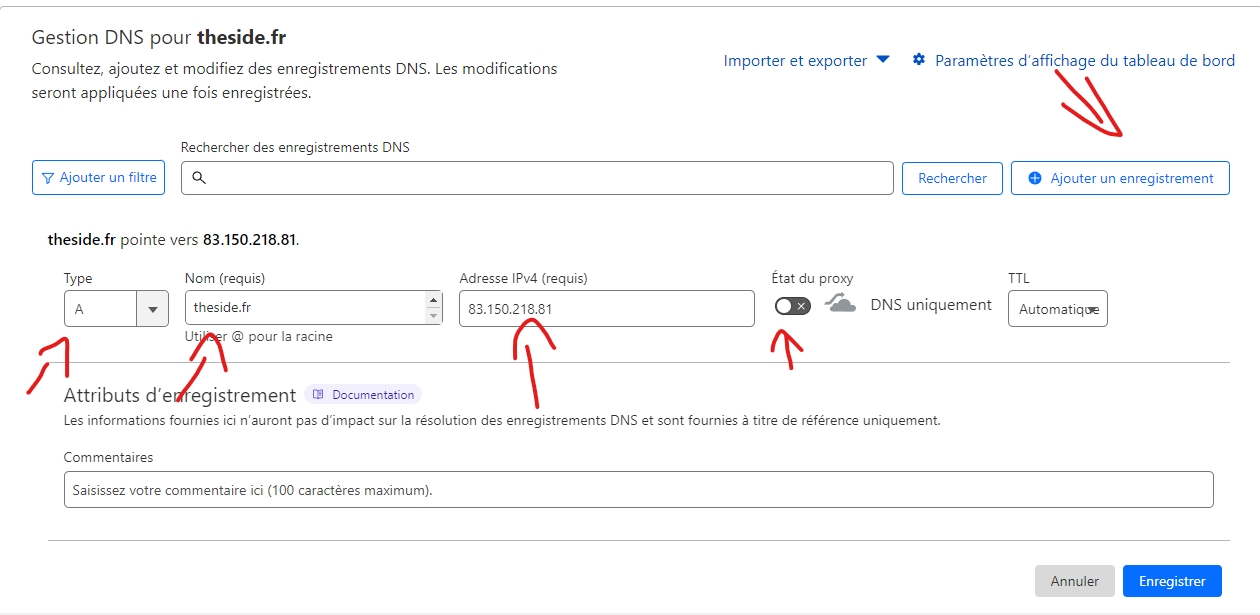Viewport: 1260px width, 615px height.
Task: Click the funnel icon in Ajouter un filtre
Action: coord(48,178)
